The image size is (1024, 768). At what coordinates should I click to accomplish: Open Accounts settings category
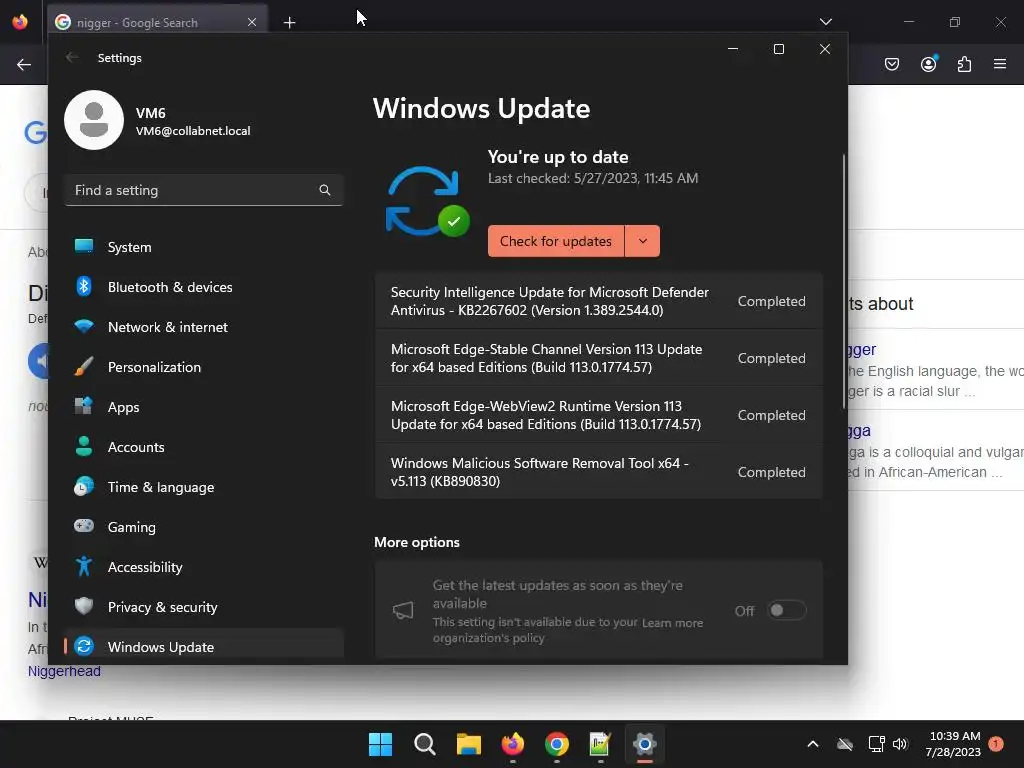[x=204, y=447]
